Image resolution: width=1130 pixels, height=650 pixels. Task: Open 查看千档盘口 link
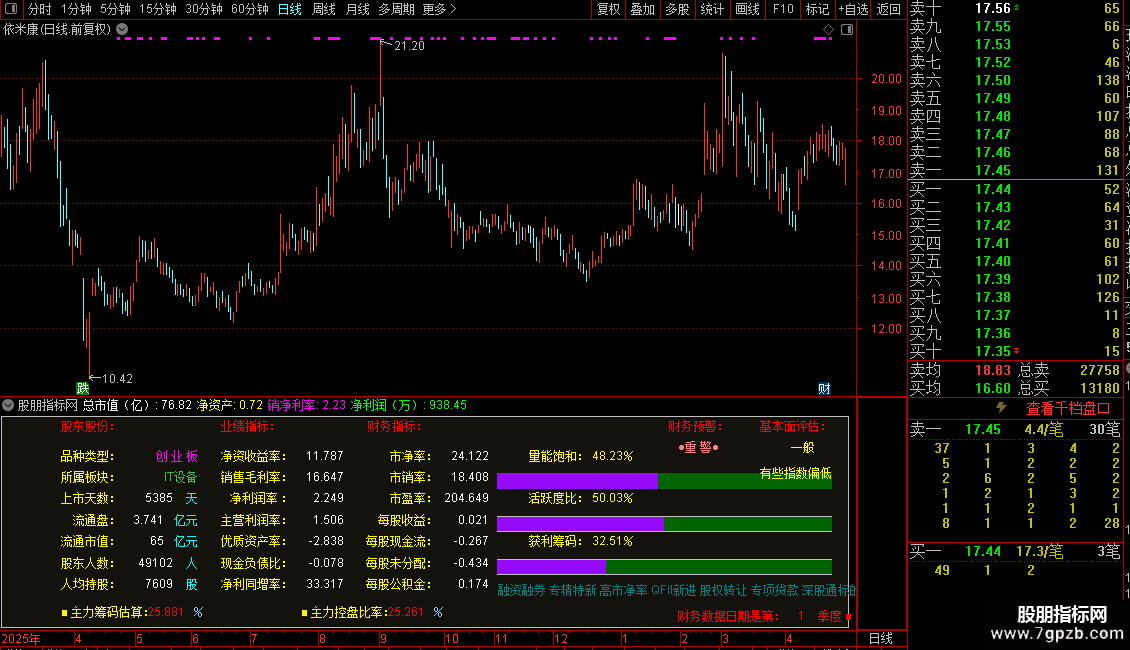click(x=1068, y=409)
